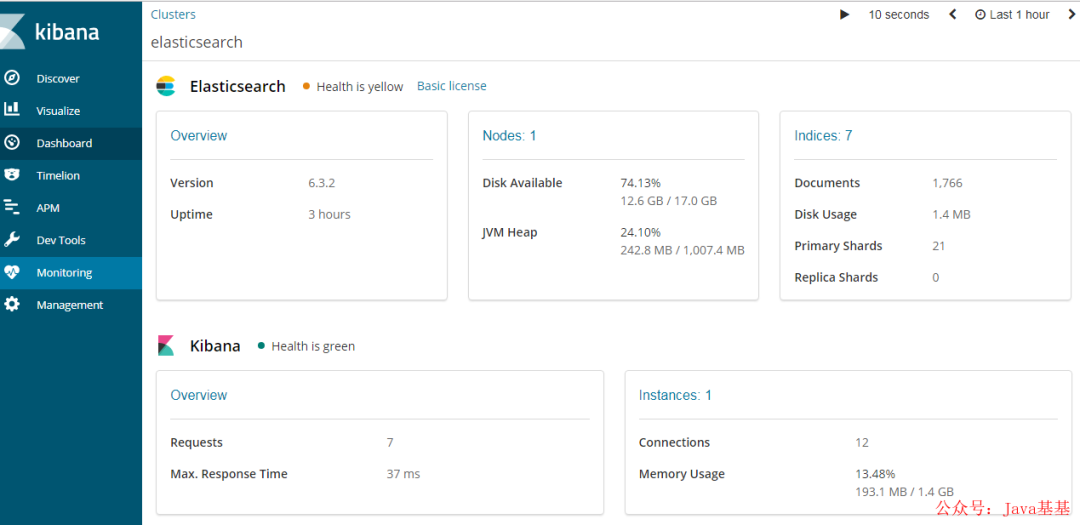1080x525 pixels.
Task: Click the elasticsearch cluster name title
Action: [197, 43]
